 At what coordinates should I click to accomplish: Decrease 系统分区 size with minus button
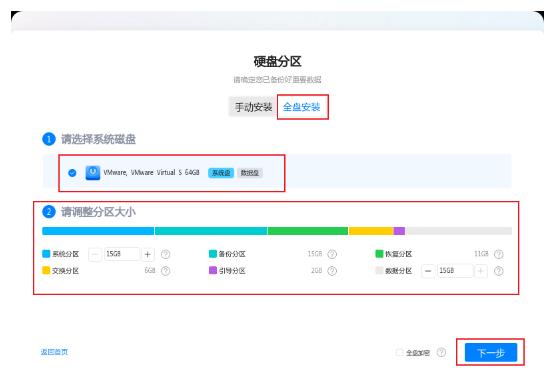click(x=95, y=254)
